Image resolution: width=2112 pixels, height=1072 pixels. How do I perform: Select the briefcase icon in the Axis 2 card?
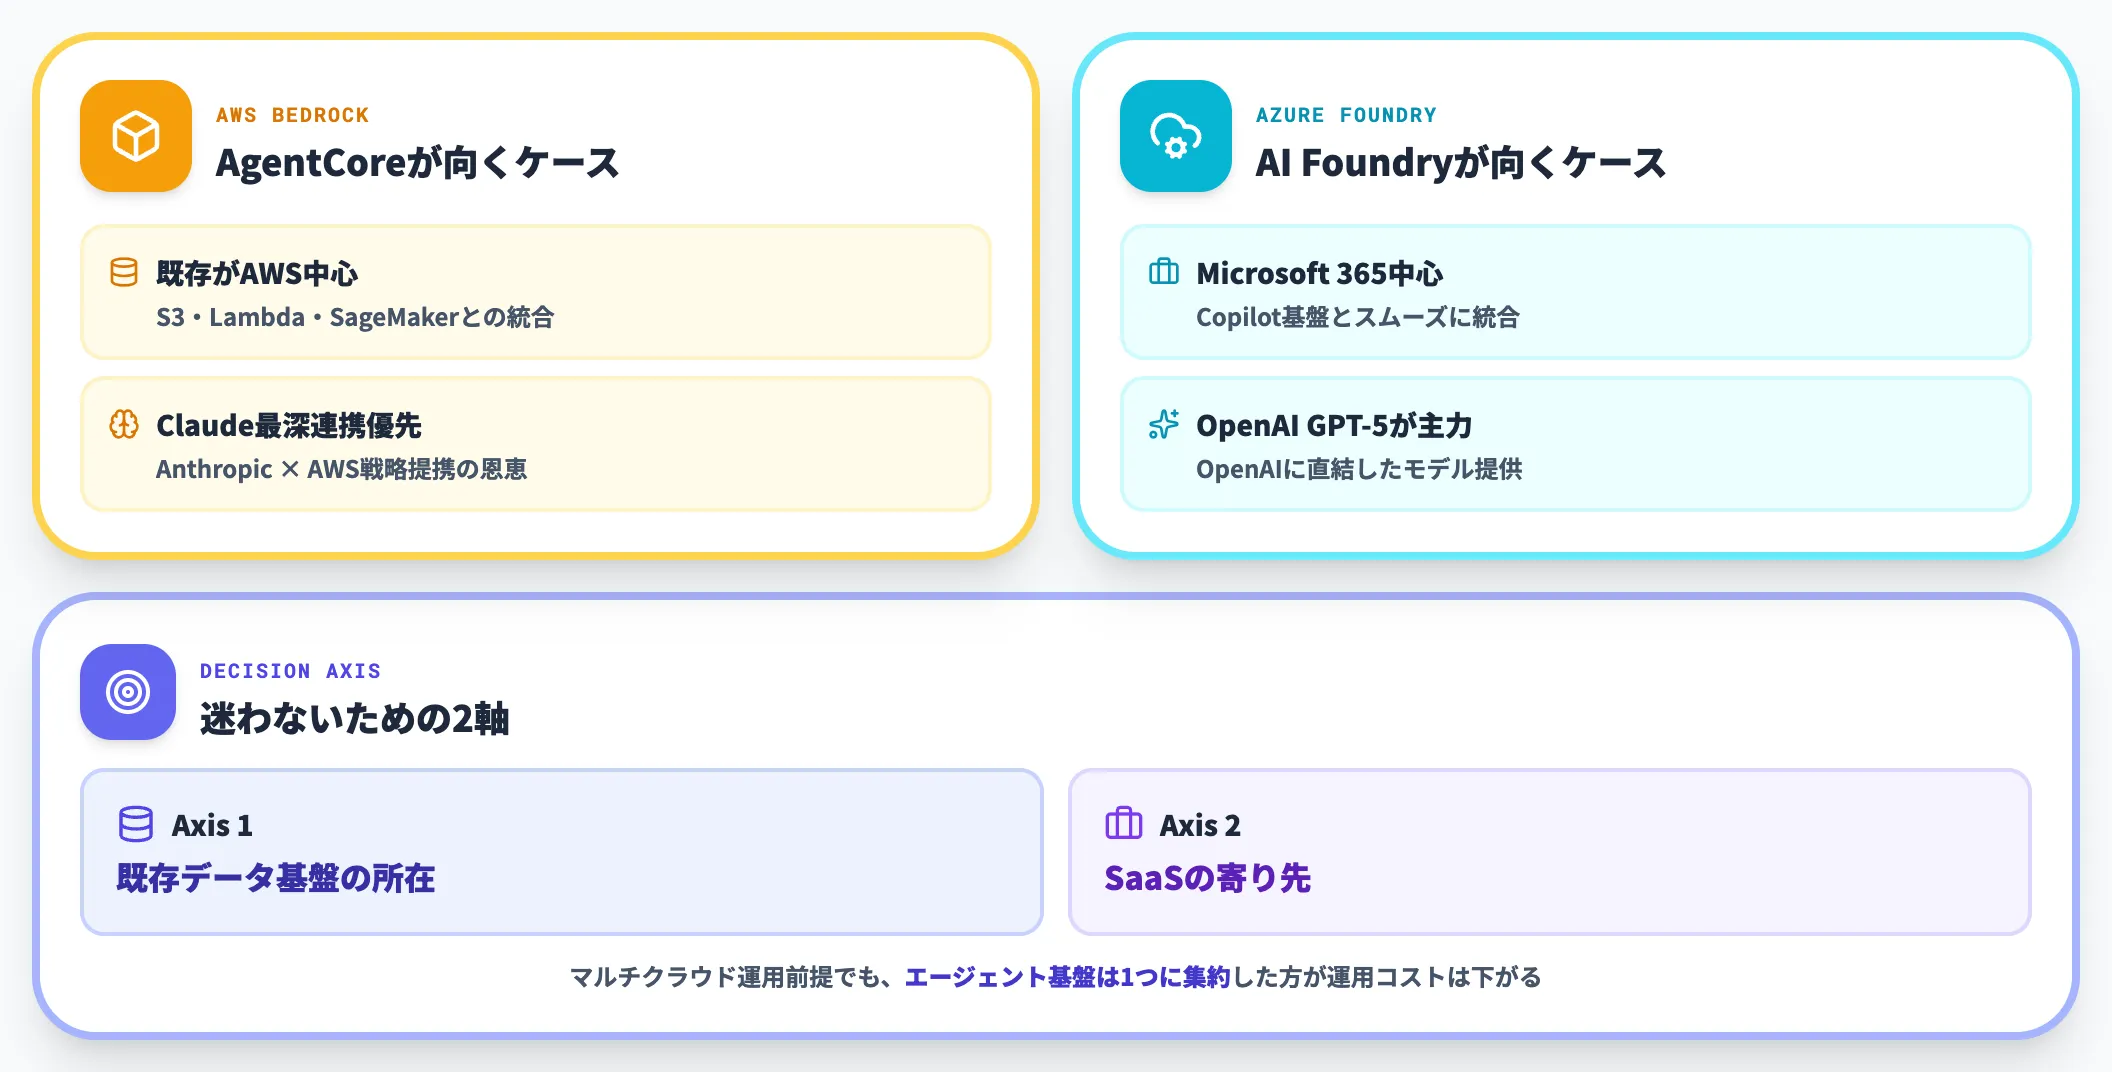[1122, 822]
